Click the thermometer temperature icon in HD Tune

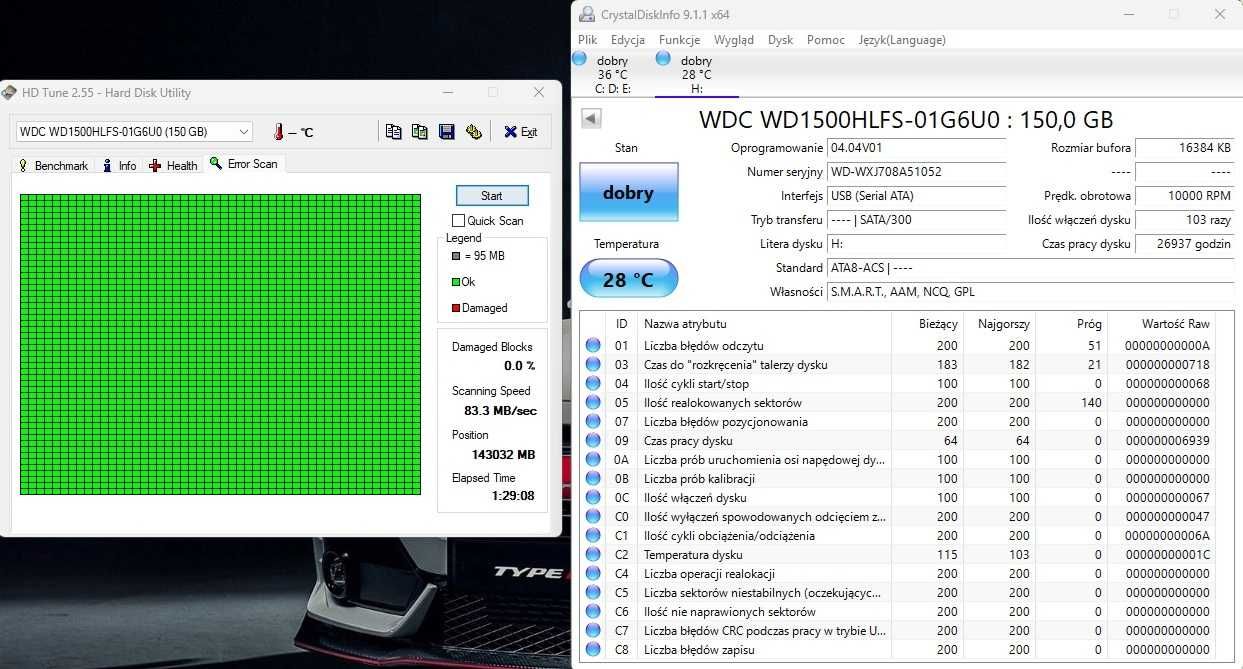tap(278, 132)
